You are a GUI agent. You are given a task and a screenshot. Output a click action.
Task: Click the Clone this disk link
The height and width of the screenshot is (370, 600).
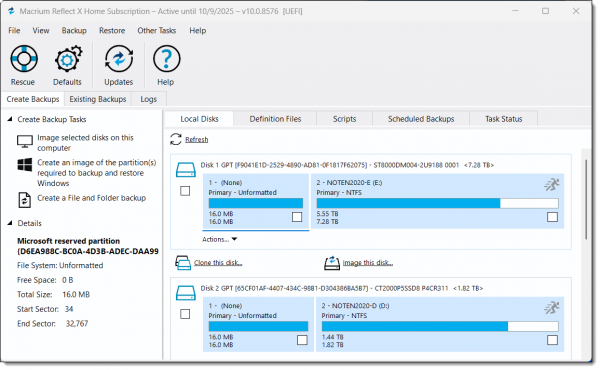click(x=218, y=263)
